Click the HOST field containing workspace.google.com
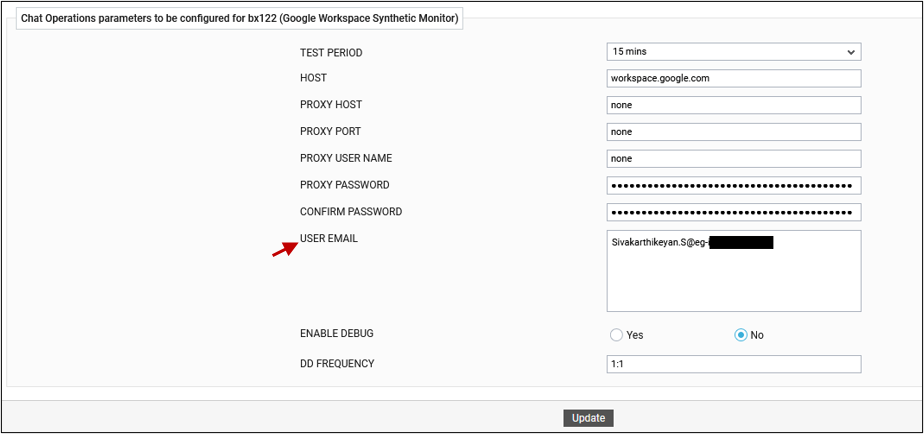Screen dimensions: 924x434 [733, 78]
